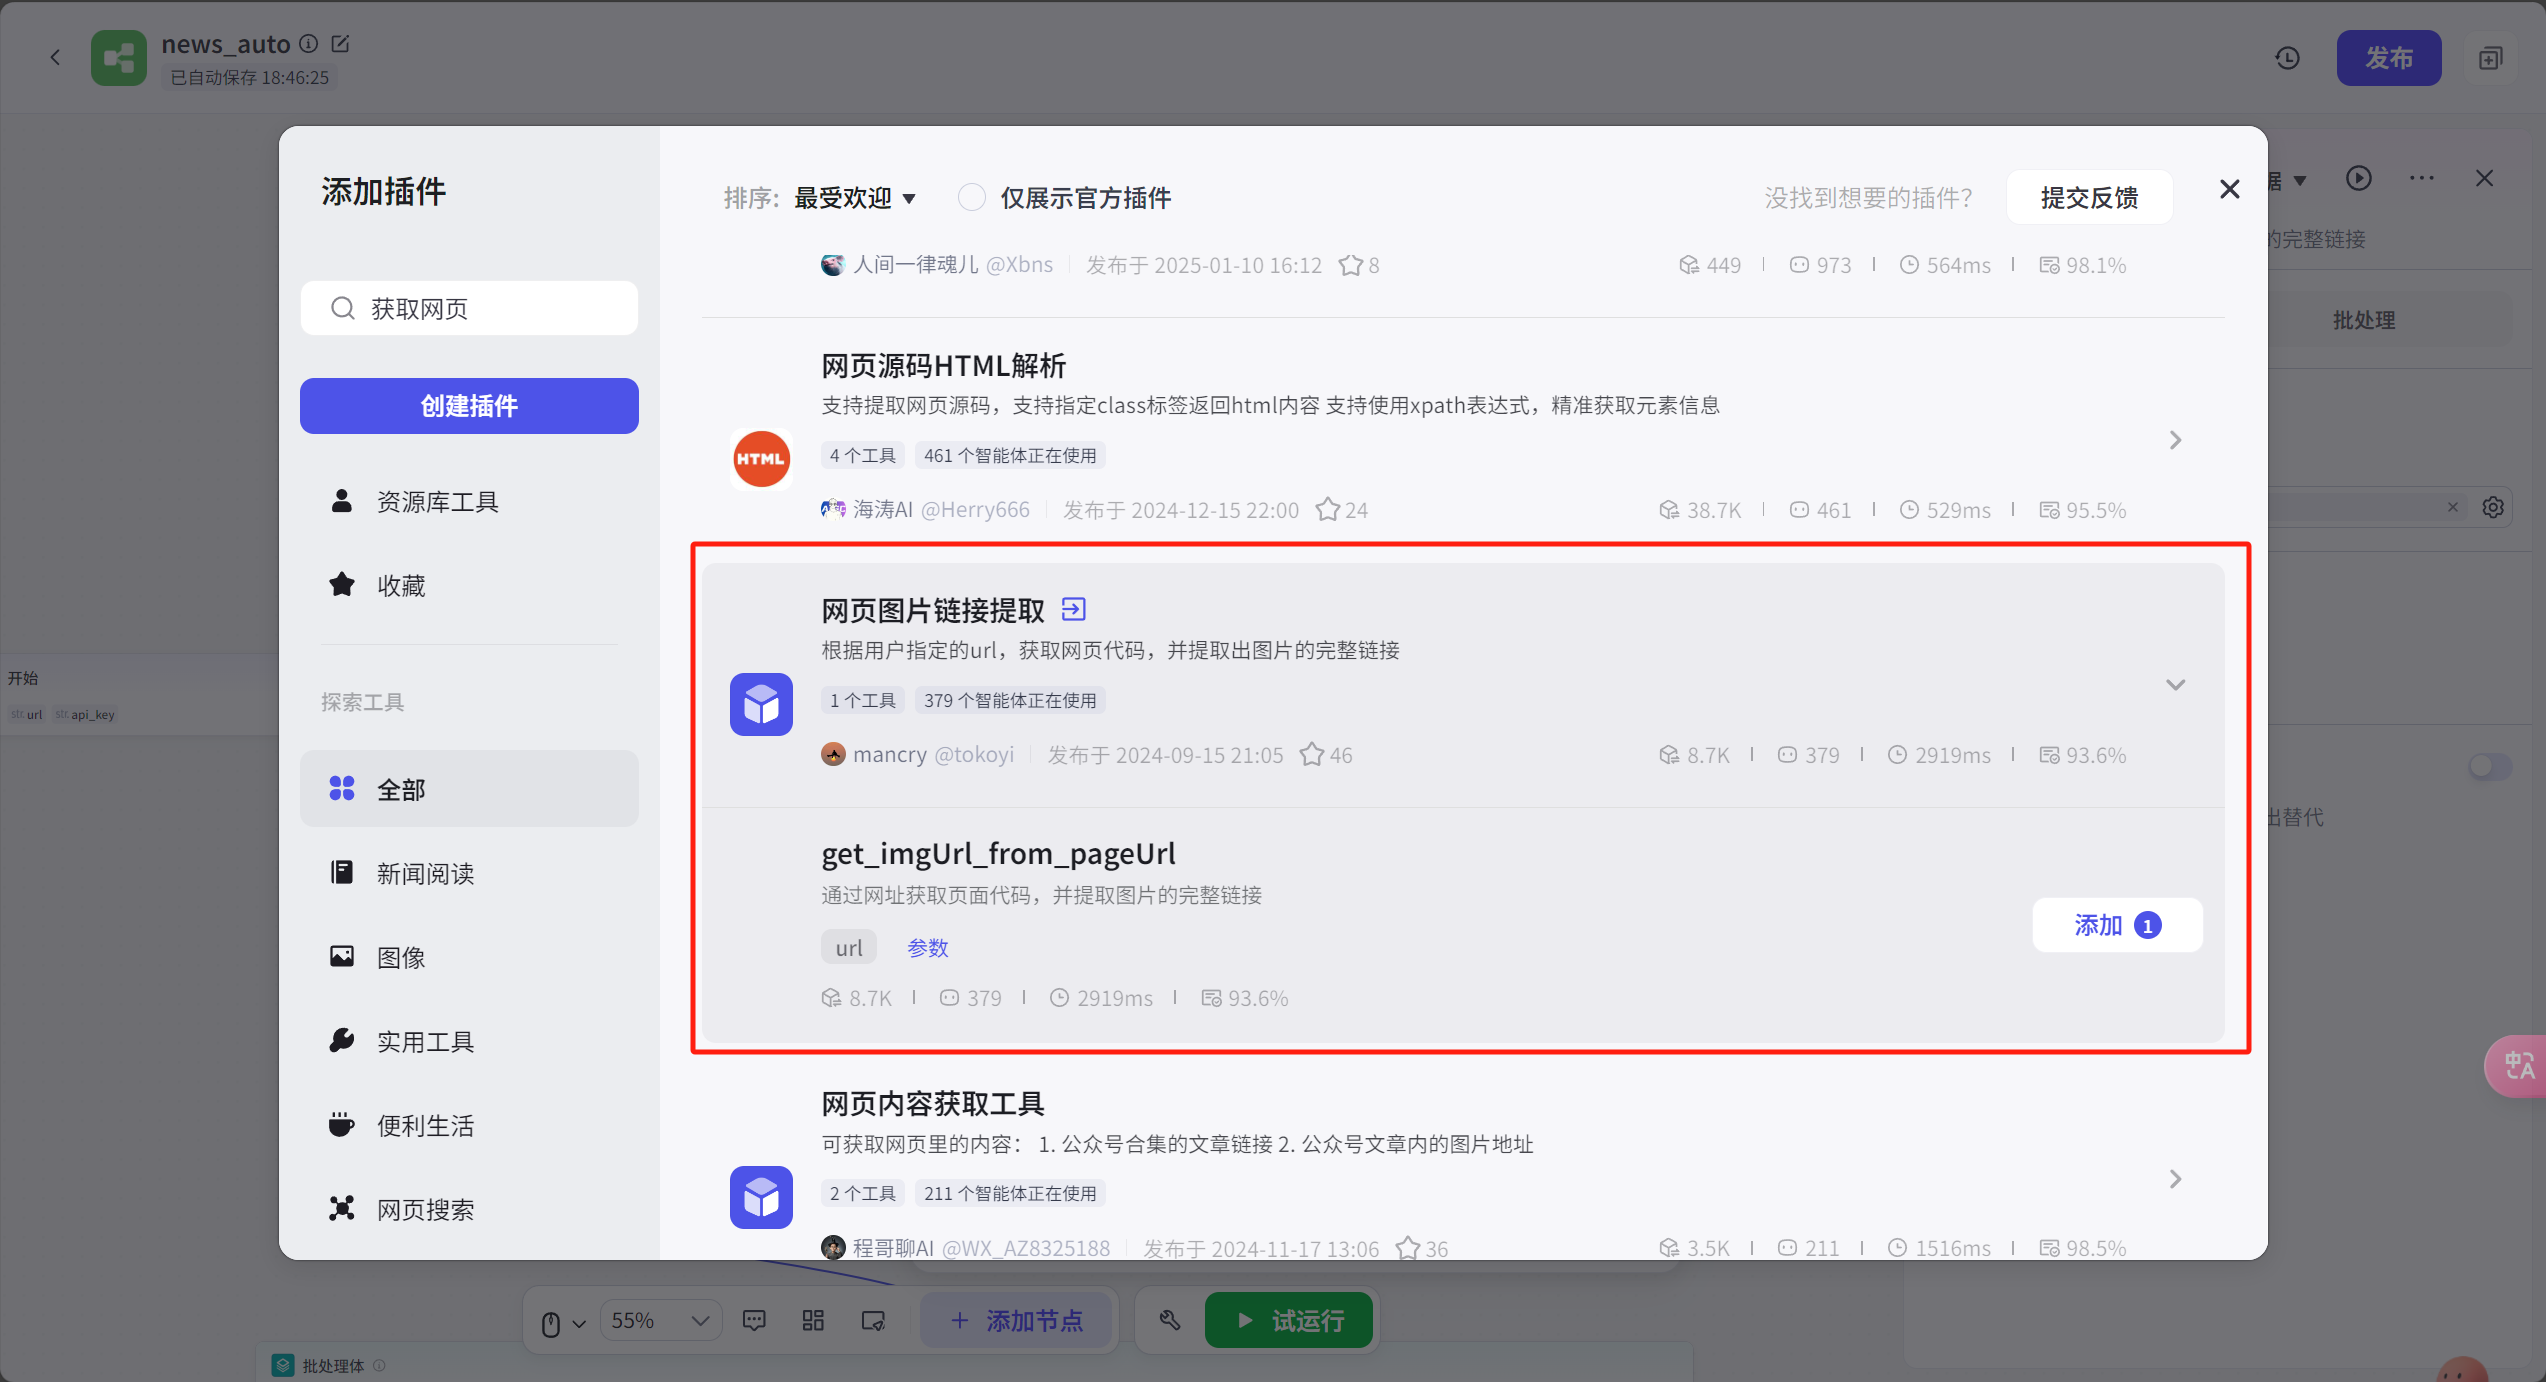The width and height of the screenshot is (2546, 1382).
Task: Click the grid layout icon in toolbar
Action: coord(813,1321)
